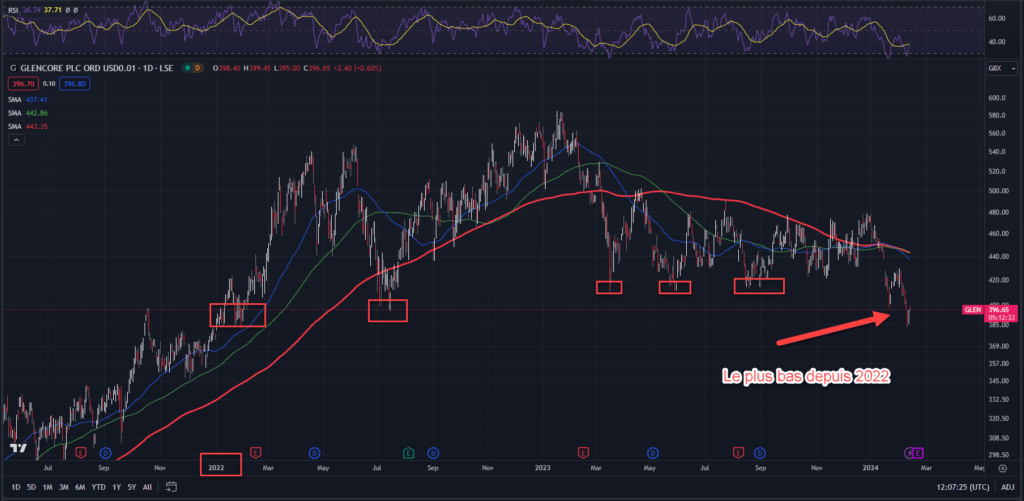1024x501 pixels.
Task: Click the spread value 0.10
Action: (x=48, y=84)
